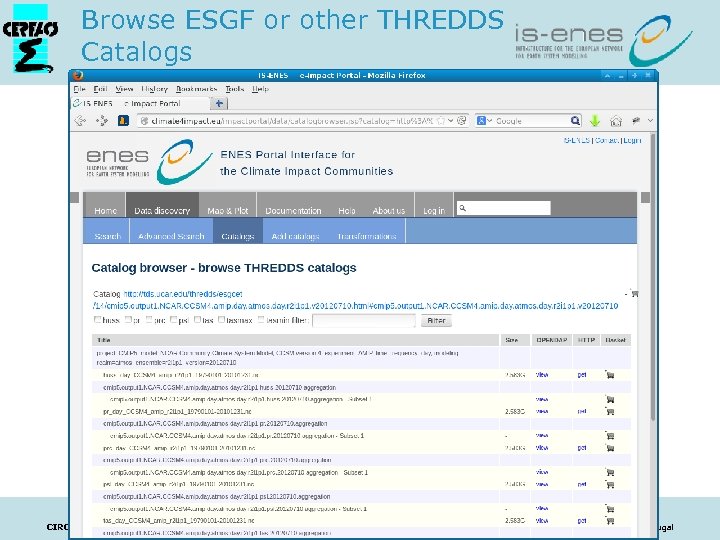Add the whole catalog to basket, top-right cart
Viewport: 720px width, 540px height.
(x=635, y=293)
